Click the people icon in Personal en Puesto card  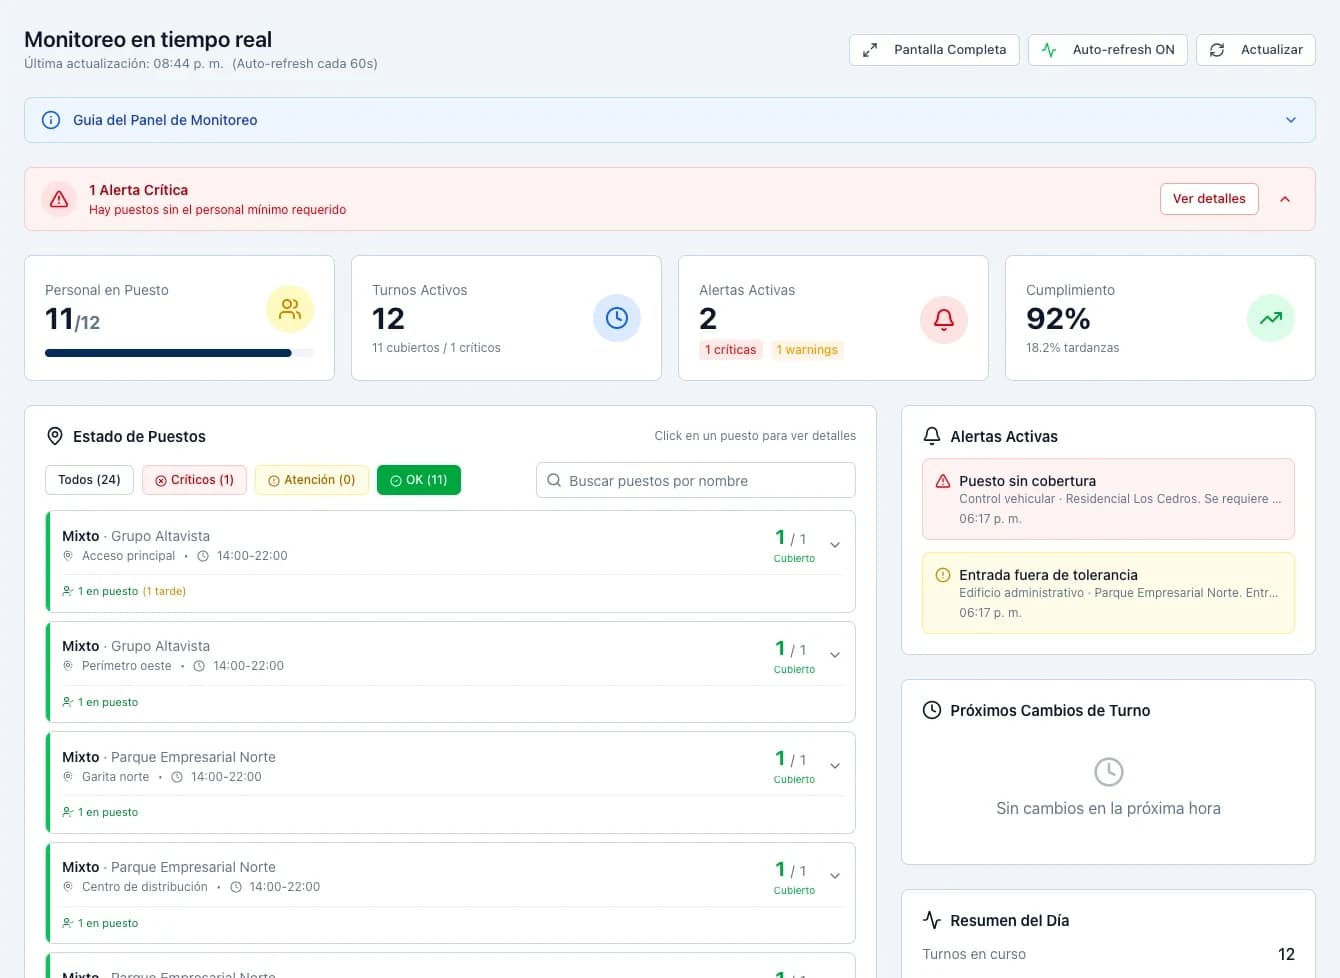click(x=290, y=309)
